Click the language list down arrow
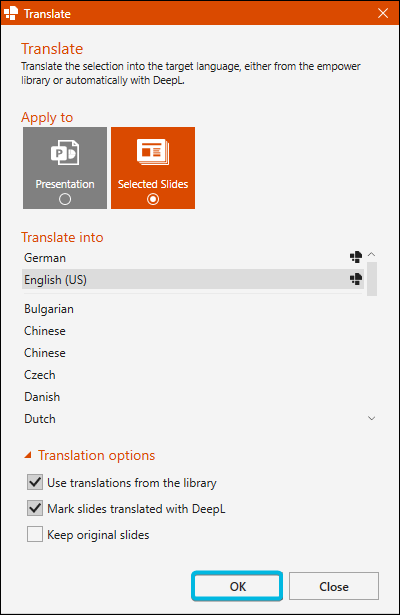 coord(371,418)
